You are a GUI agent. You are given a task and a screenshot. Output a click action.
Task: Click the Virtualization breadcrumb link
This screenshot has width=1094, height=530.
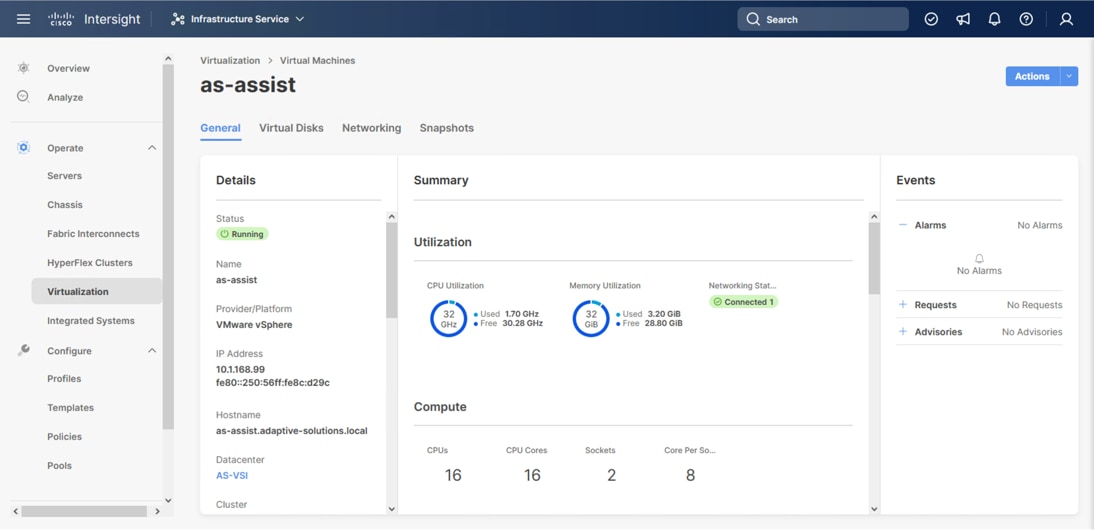coord(230,61)
